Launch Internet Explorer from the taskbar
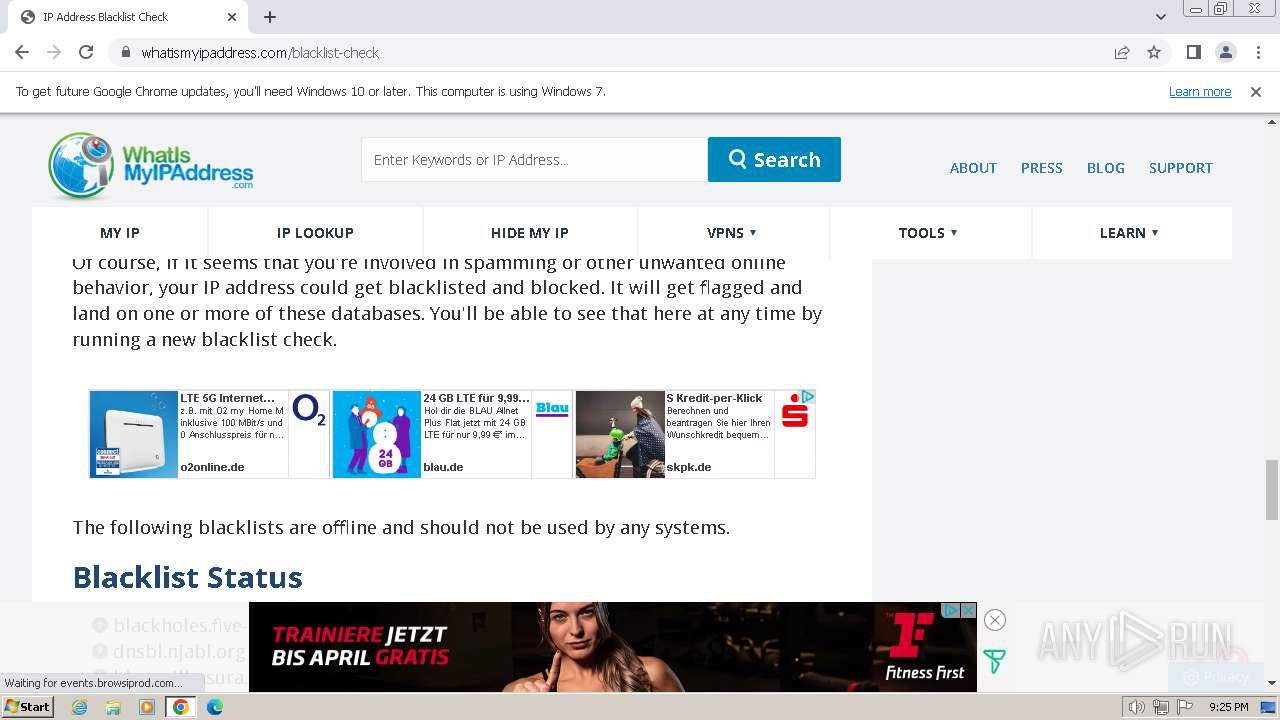This screenshot has height=720, width=1280. coord(80,707)
